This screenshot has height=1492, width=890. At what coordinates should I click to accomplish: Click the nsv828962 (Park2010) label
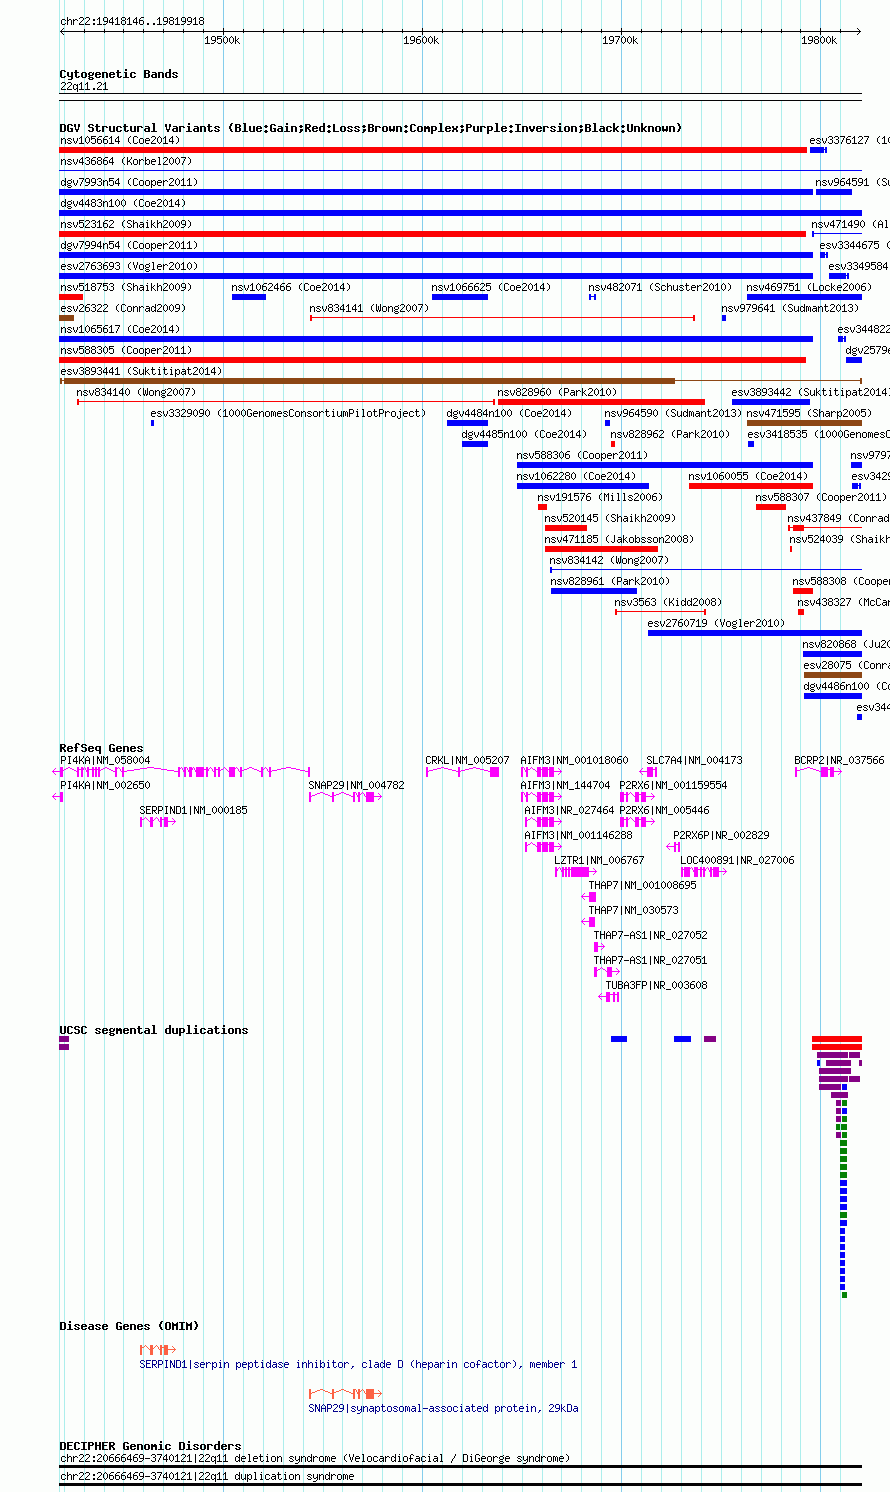click(x=670, y=434)
